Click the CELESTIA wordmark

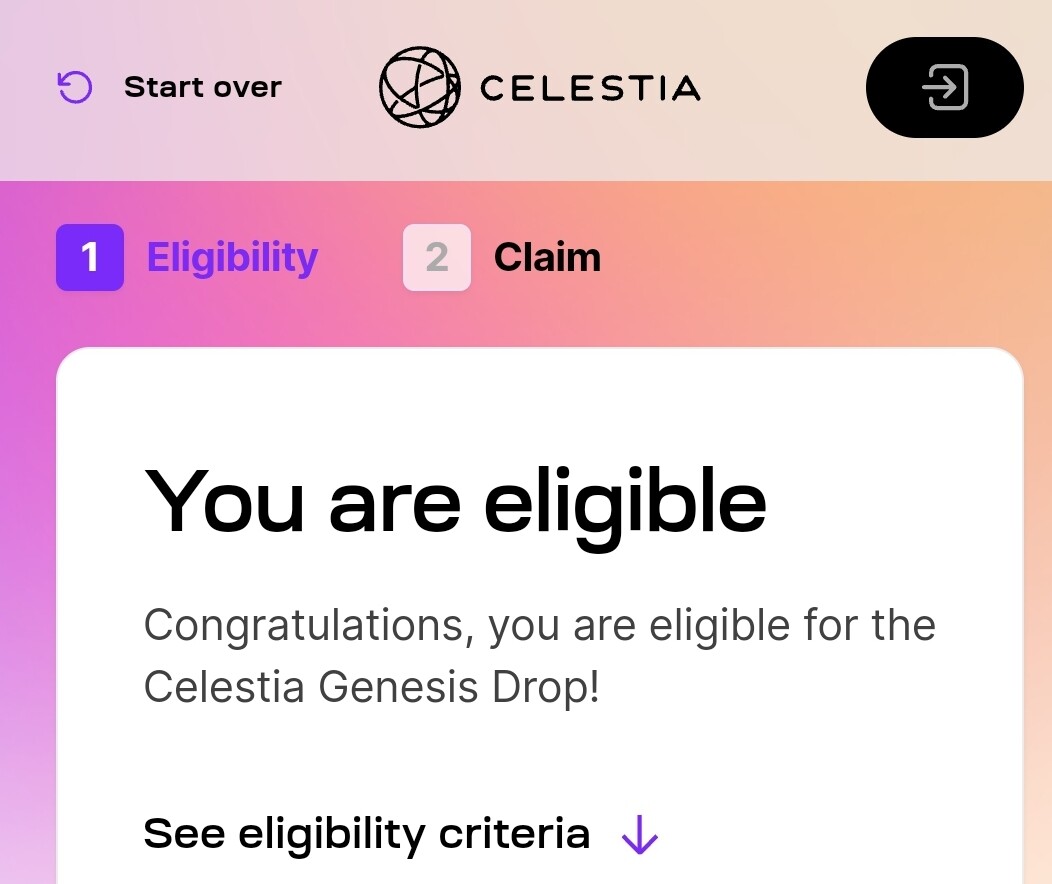(x=590, y=87)
